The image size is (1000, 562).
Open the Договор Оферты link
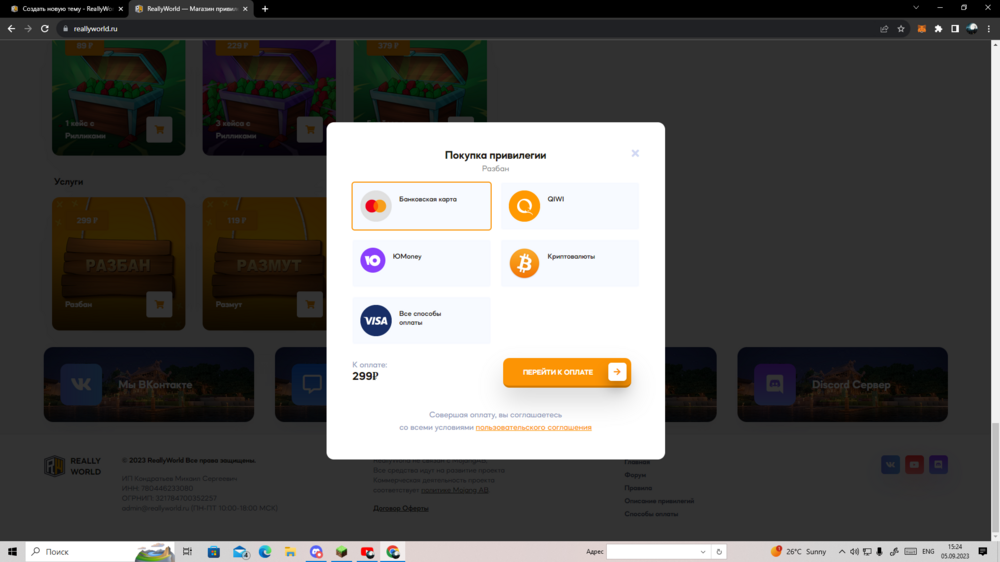point(401,508)
